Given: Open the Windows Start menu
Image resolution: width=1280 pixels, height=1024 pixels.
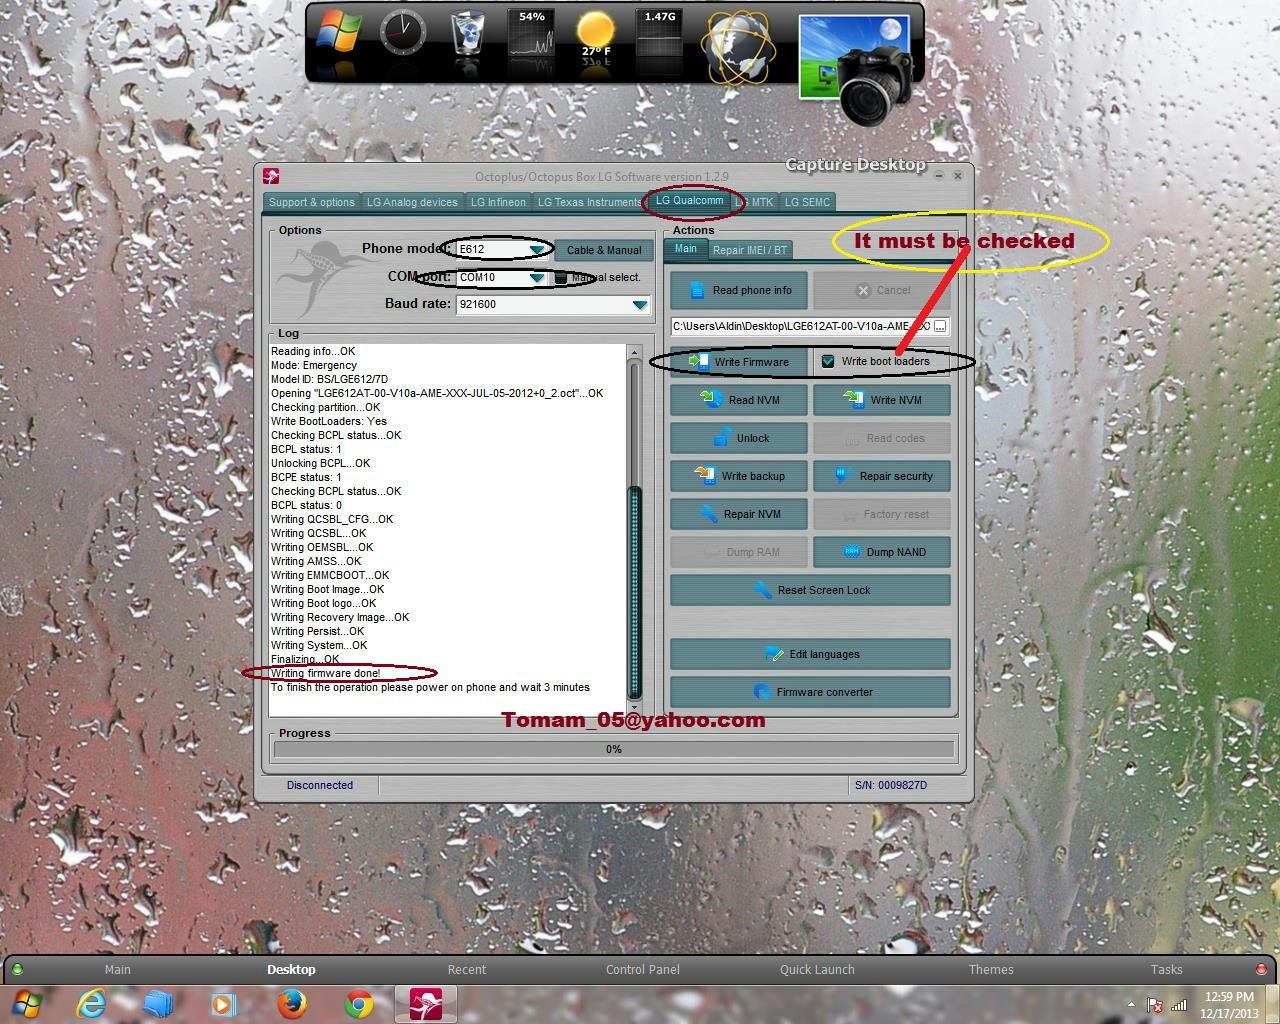Looking at the screenshot, I should 28,1004.
